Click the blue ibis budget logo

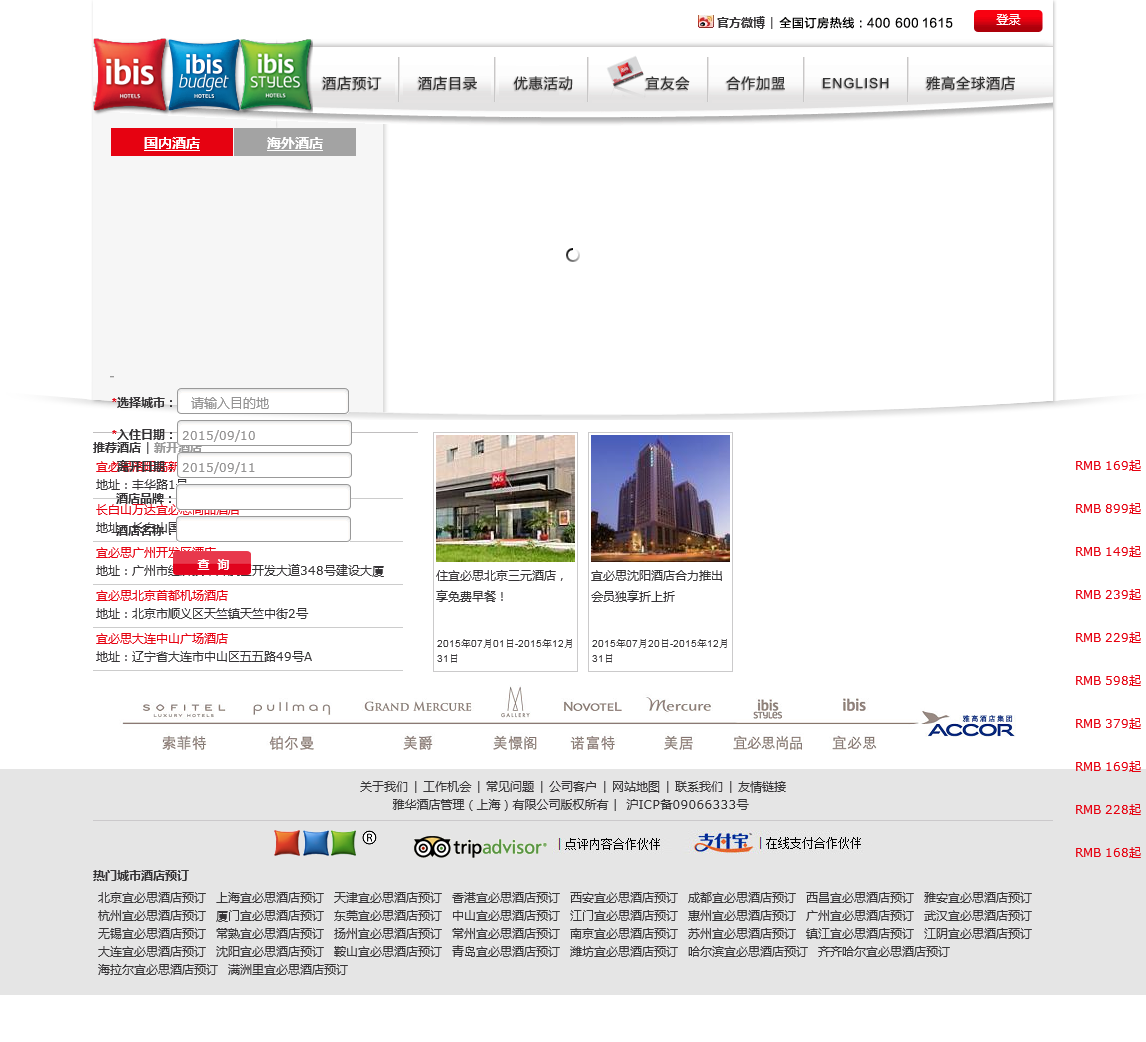point(203,75)
